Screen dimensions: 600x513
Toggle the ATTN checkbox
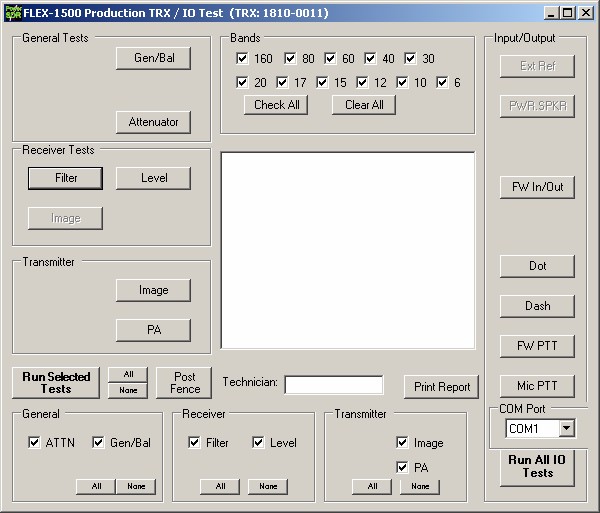34,443
